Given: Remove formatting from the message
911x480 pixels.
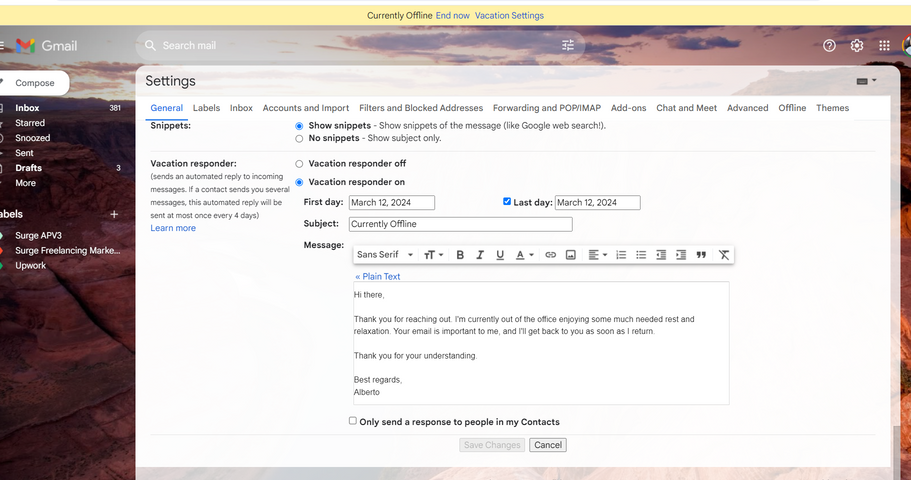Looking at the screenshot, I should 723,255.
